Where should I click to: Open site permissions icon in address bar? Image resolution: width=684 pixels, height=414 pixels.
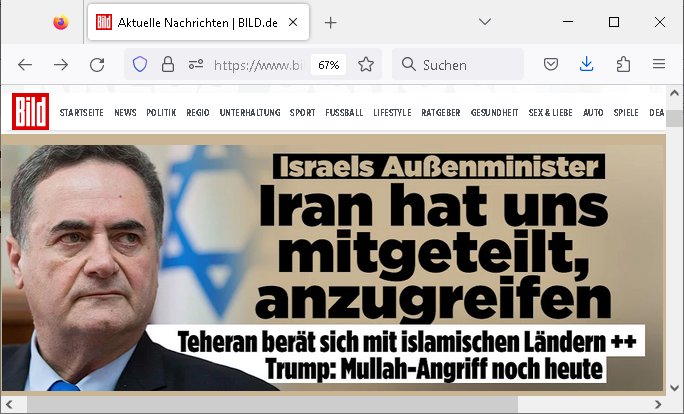[196, 65]
